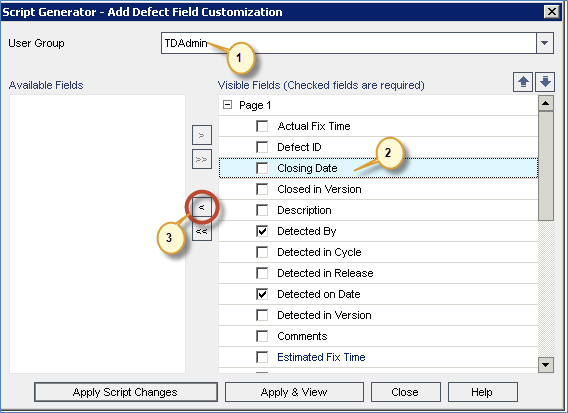Click the scrollbar down arrow in the Visible Fields list
The height and width of the screenshot is (413, 568).
[x=546, y=364]
